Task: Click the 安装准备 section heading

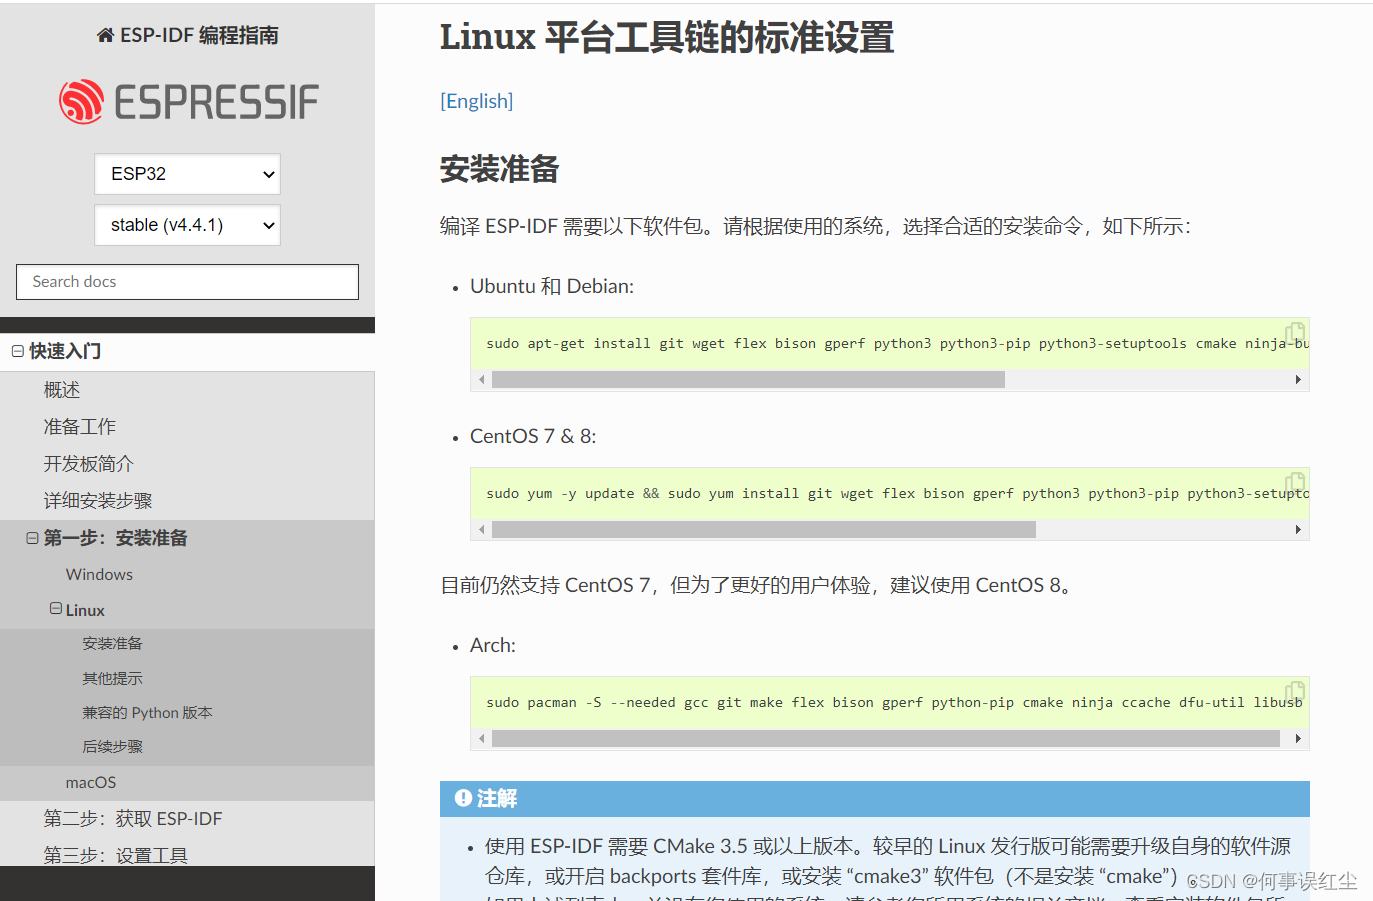Action: (x=500, y=169)
